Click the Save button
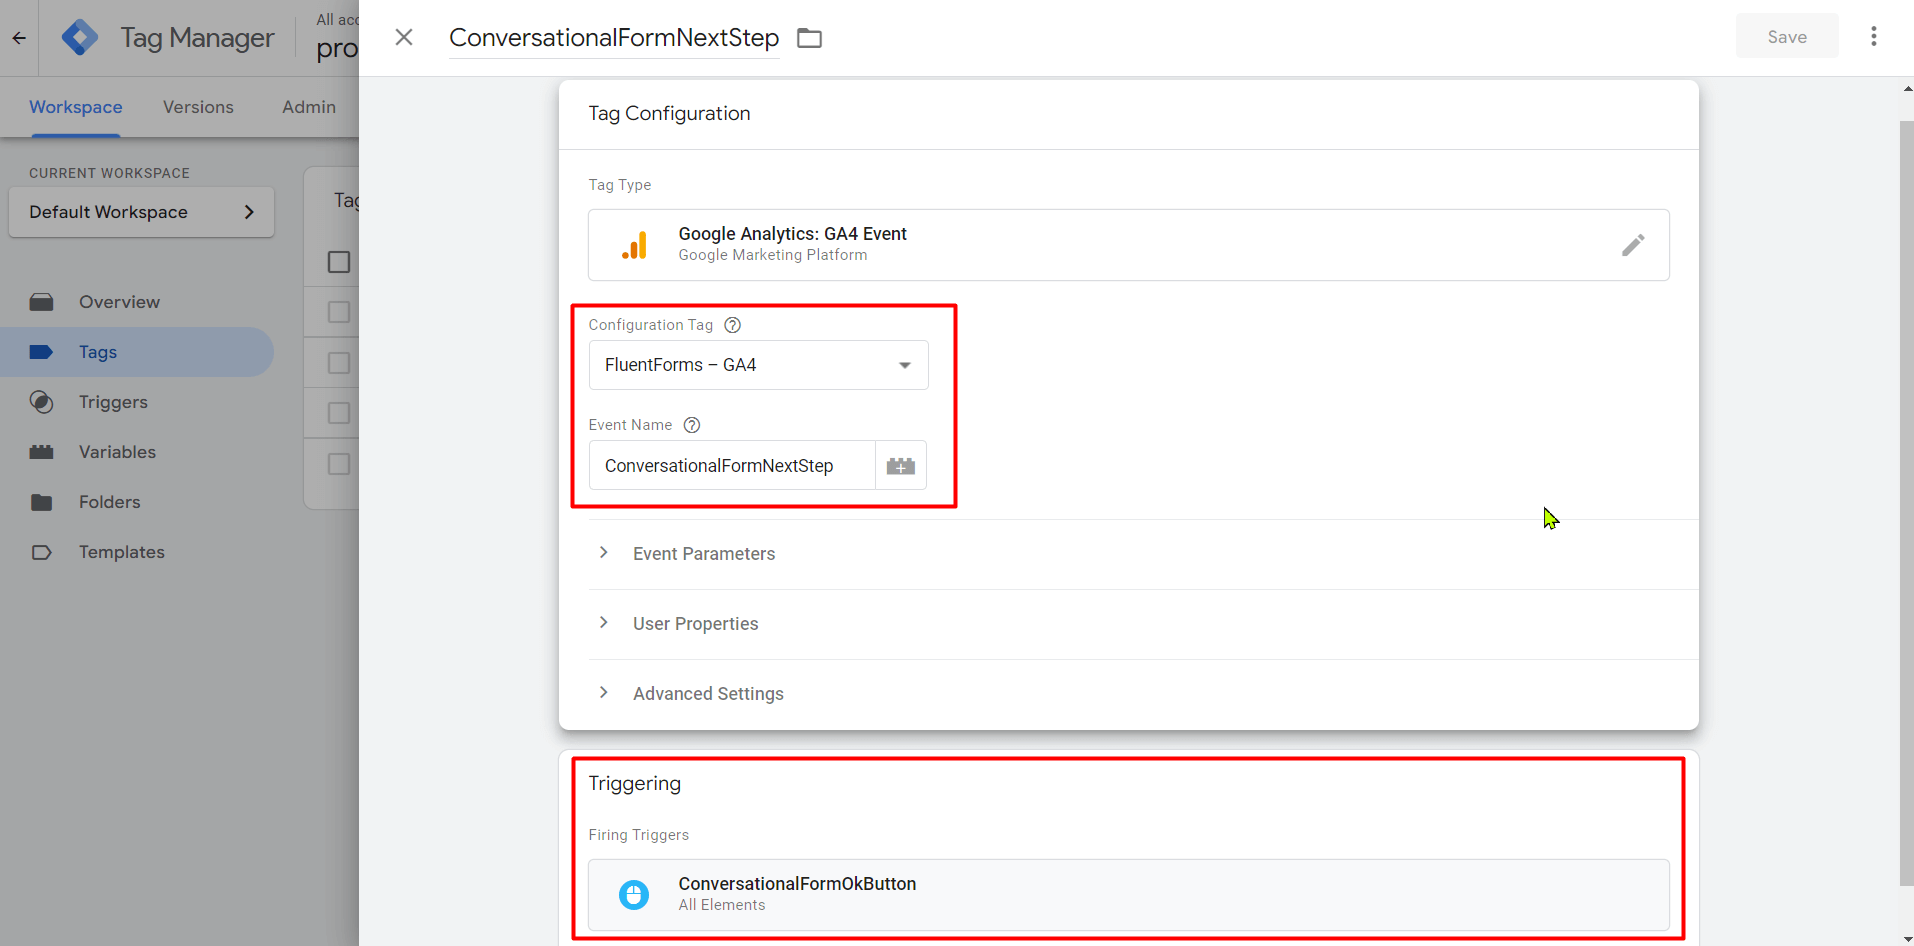This screenshot has width=1914, height=946. point(1786,37)
